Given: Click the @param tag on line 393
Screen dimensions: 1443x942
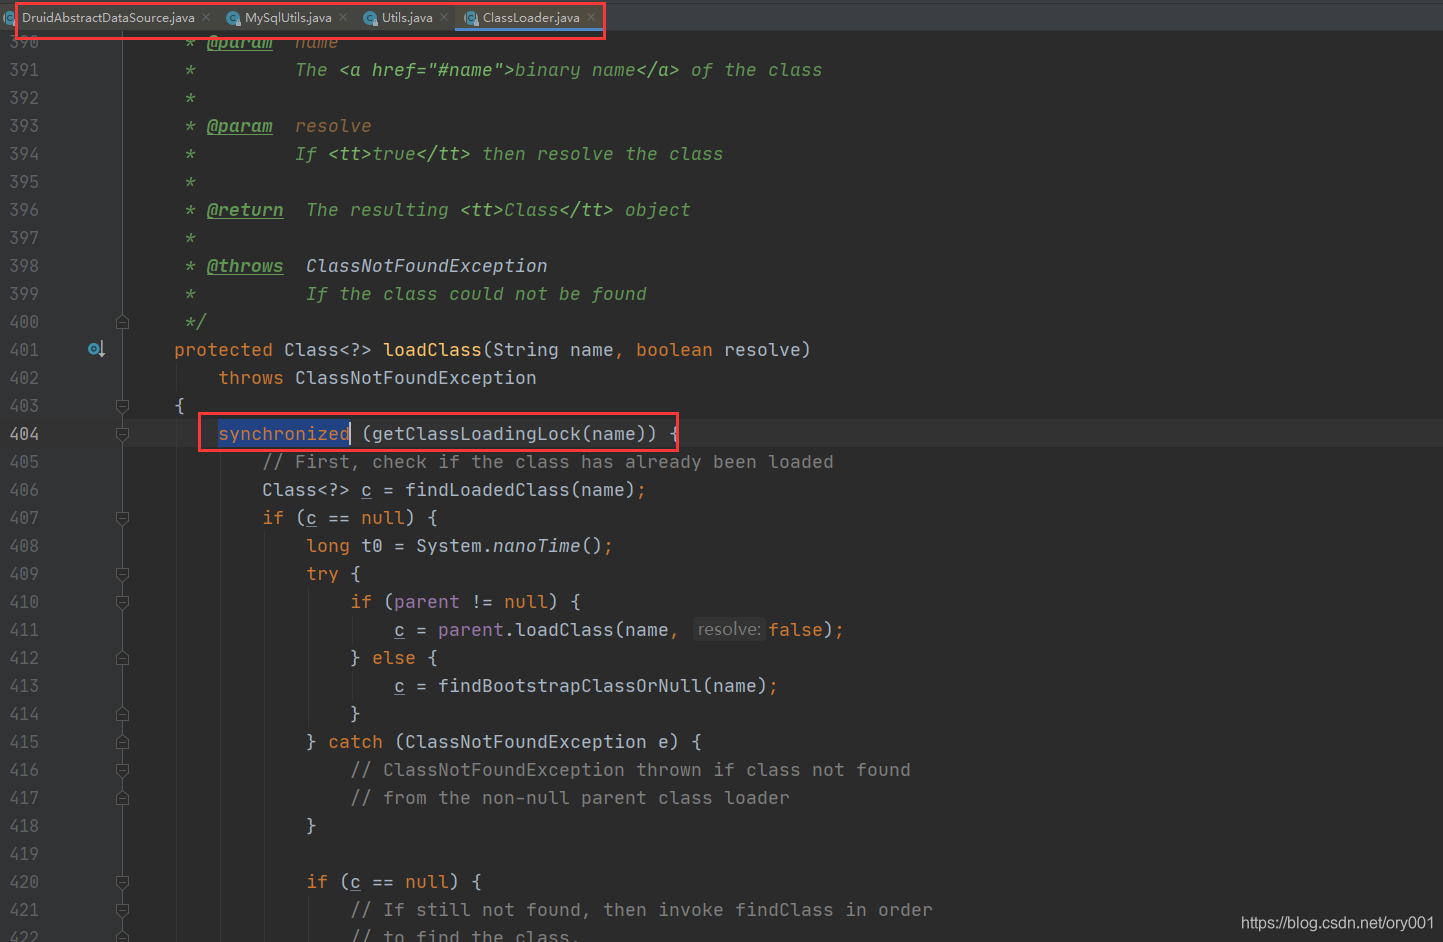Looking at the screenshot, I should click(x=240, y=126).
